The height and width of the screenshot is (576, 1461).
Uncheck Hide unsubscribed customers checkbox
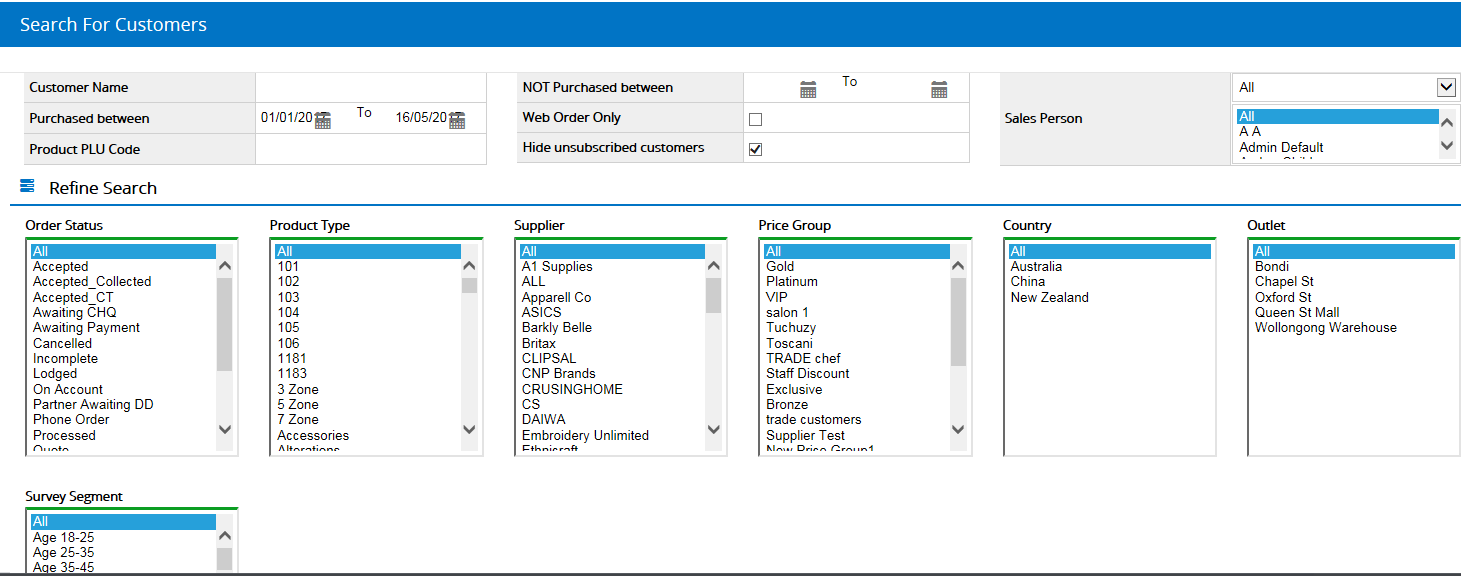coord(756,149)
